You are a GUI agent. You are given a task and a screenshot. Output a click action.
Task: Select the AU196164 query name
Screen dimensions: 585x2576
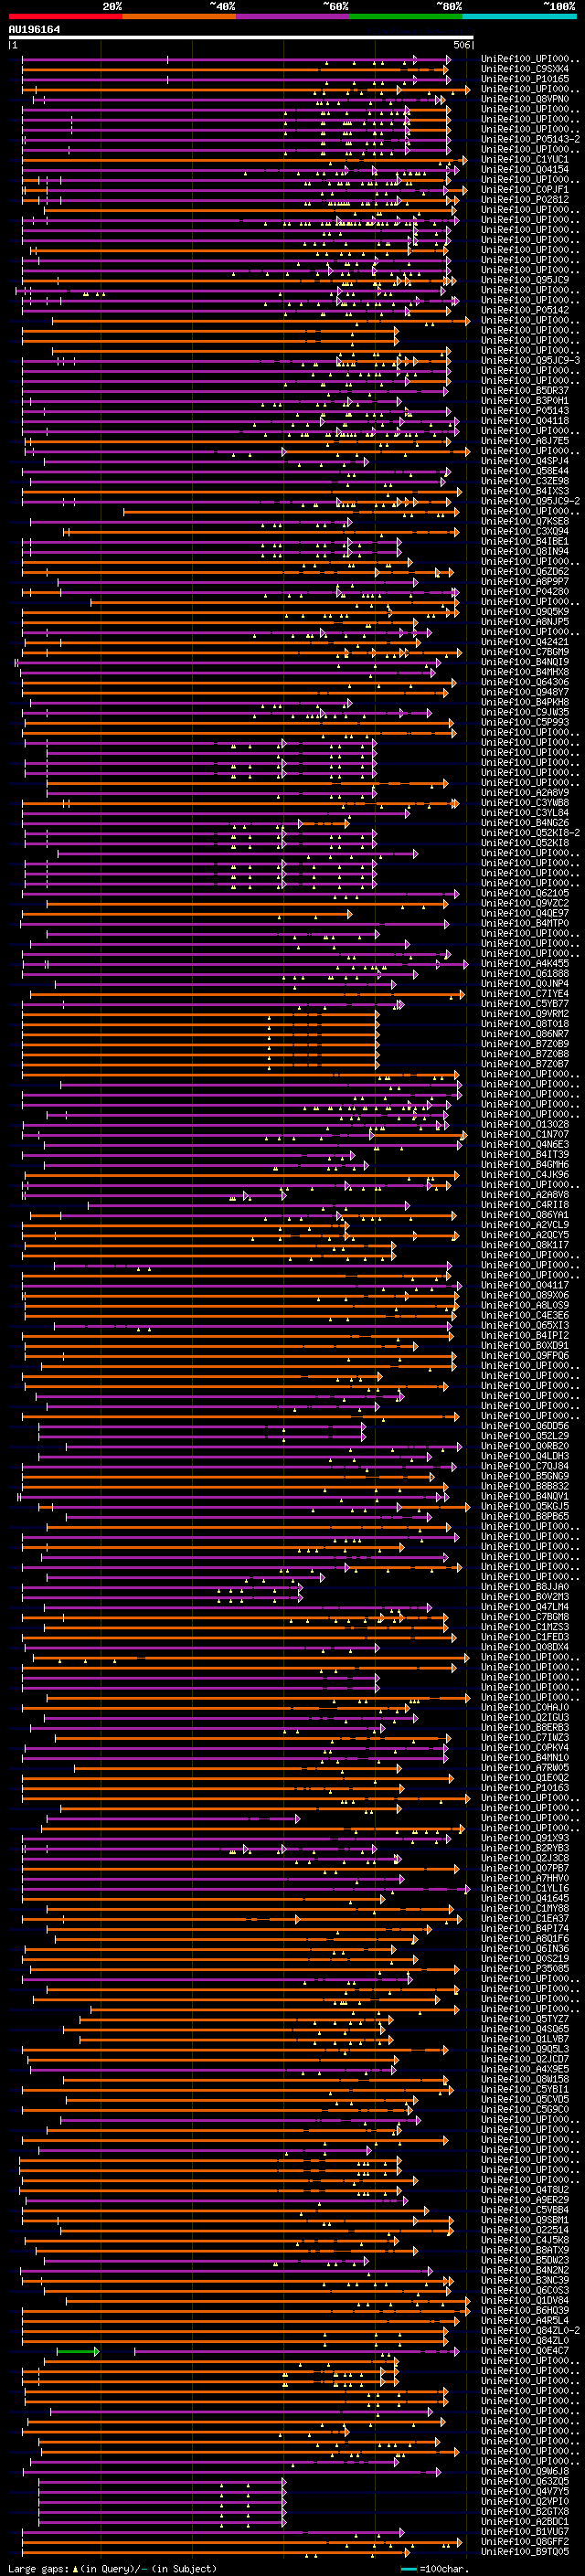tap(34, 30)
